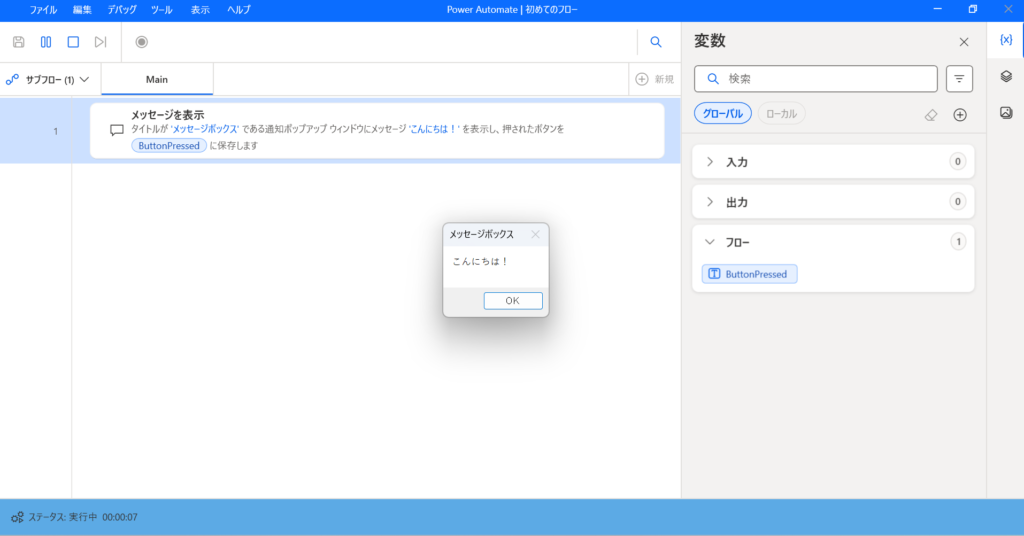Add a new variable with plus icon
Viewport: 1024px width, 536px height.
coord(960,115)
